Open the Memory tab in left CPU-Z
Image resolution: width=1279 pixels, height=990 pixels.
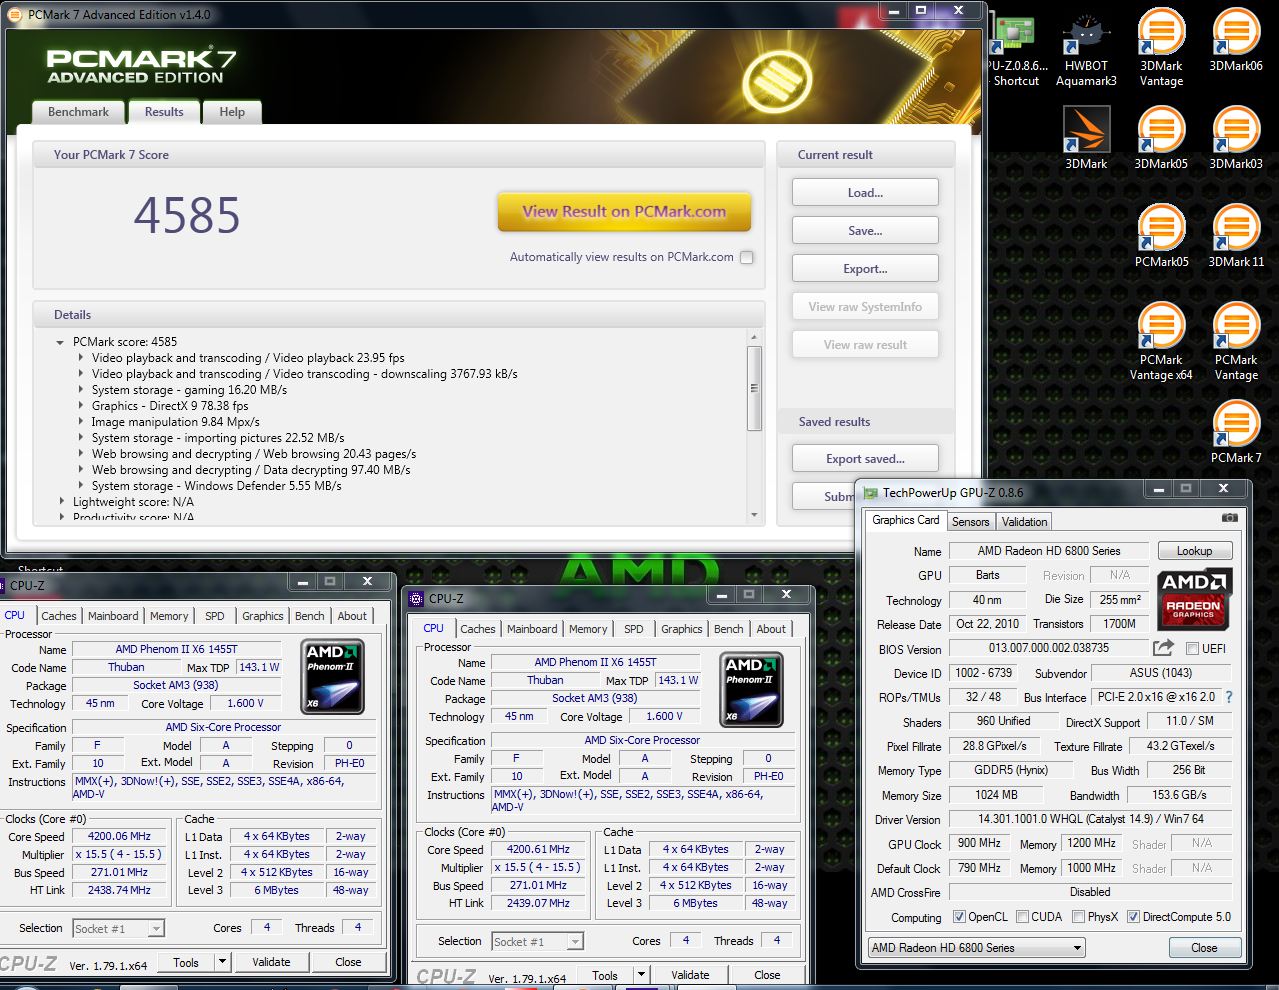click(x=169, y=616)
